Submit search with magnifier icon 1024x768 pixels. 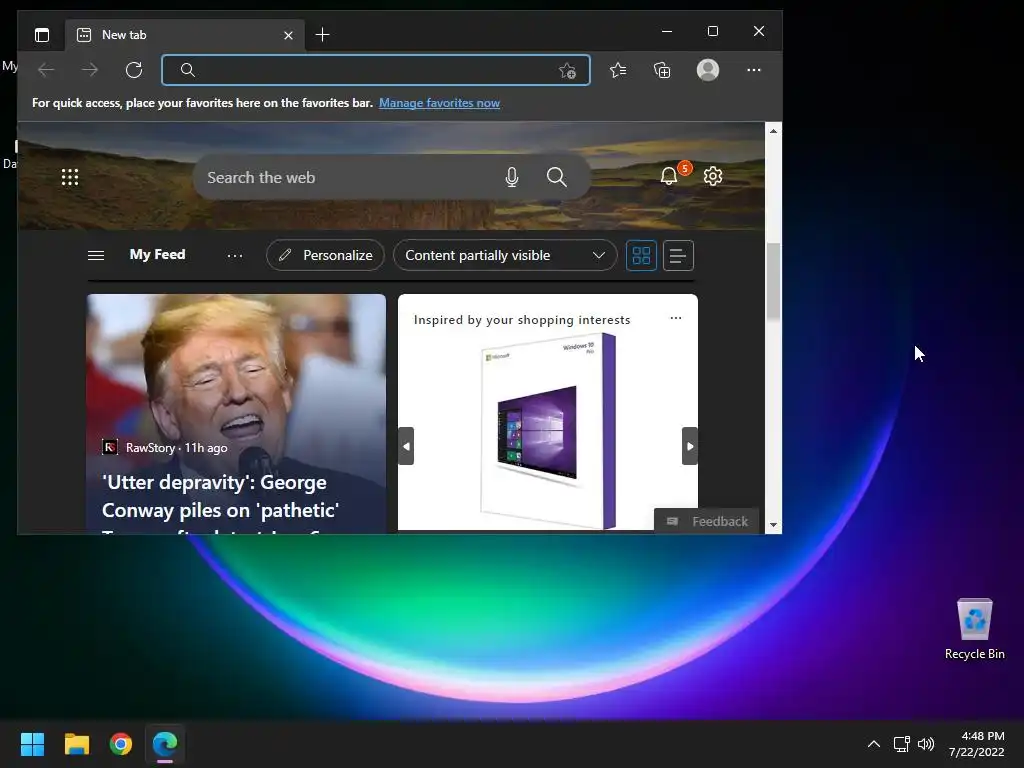(x=556, y=177)
